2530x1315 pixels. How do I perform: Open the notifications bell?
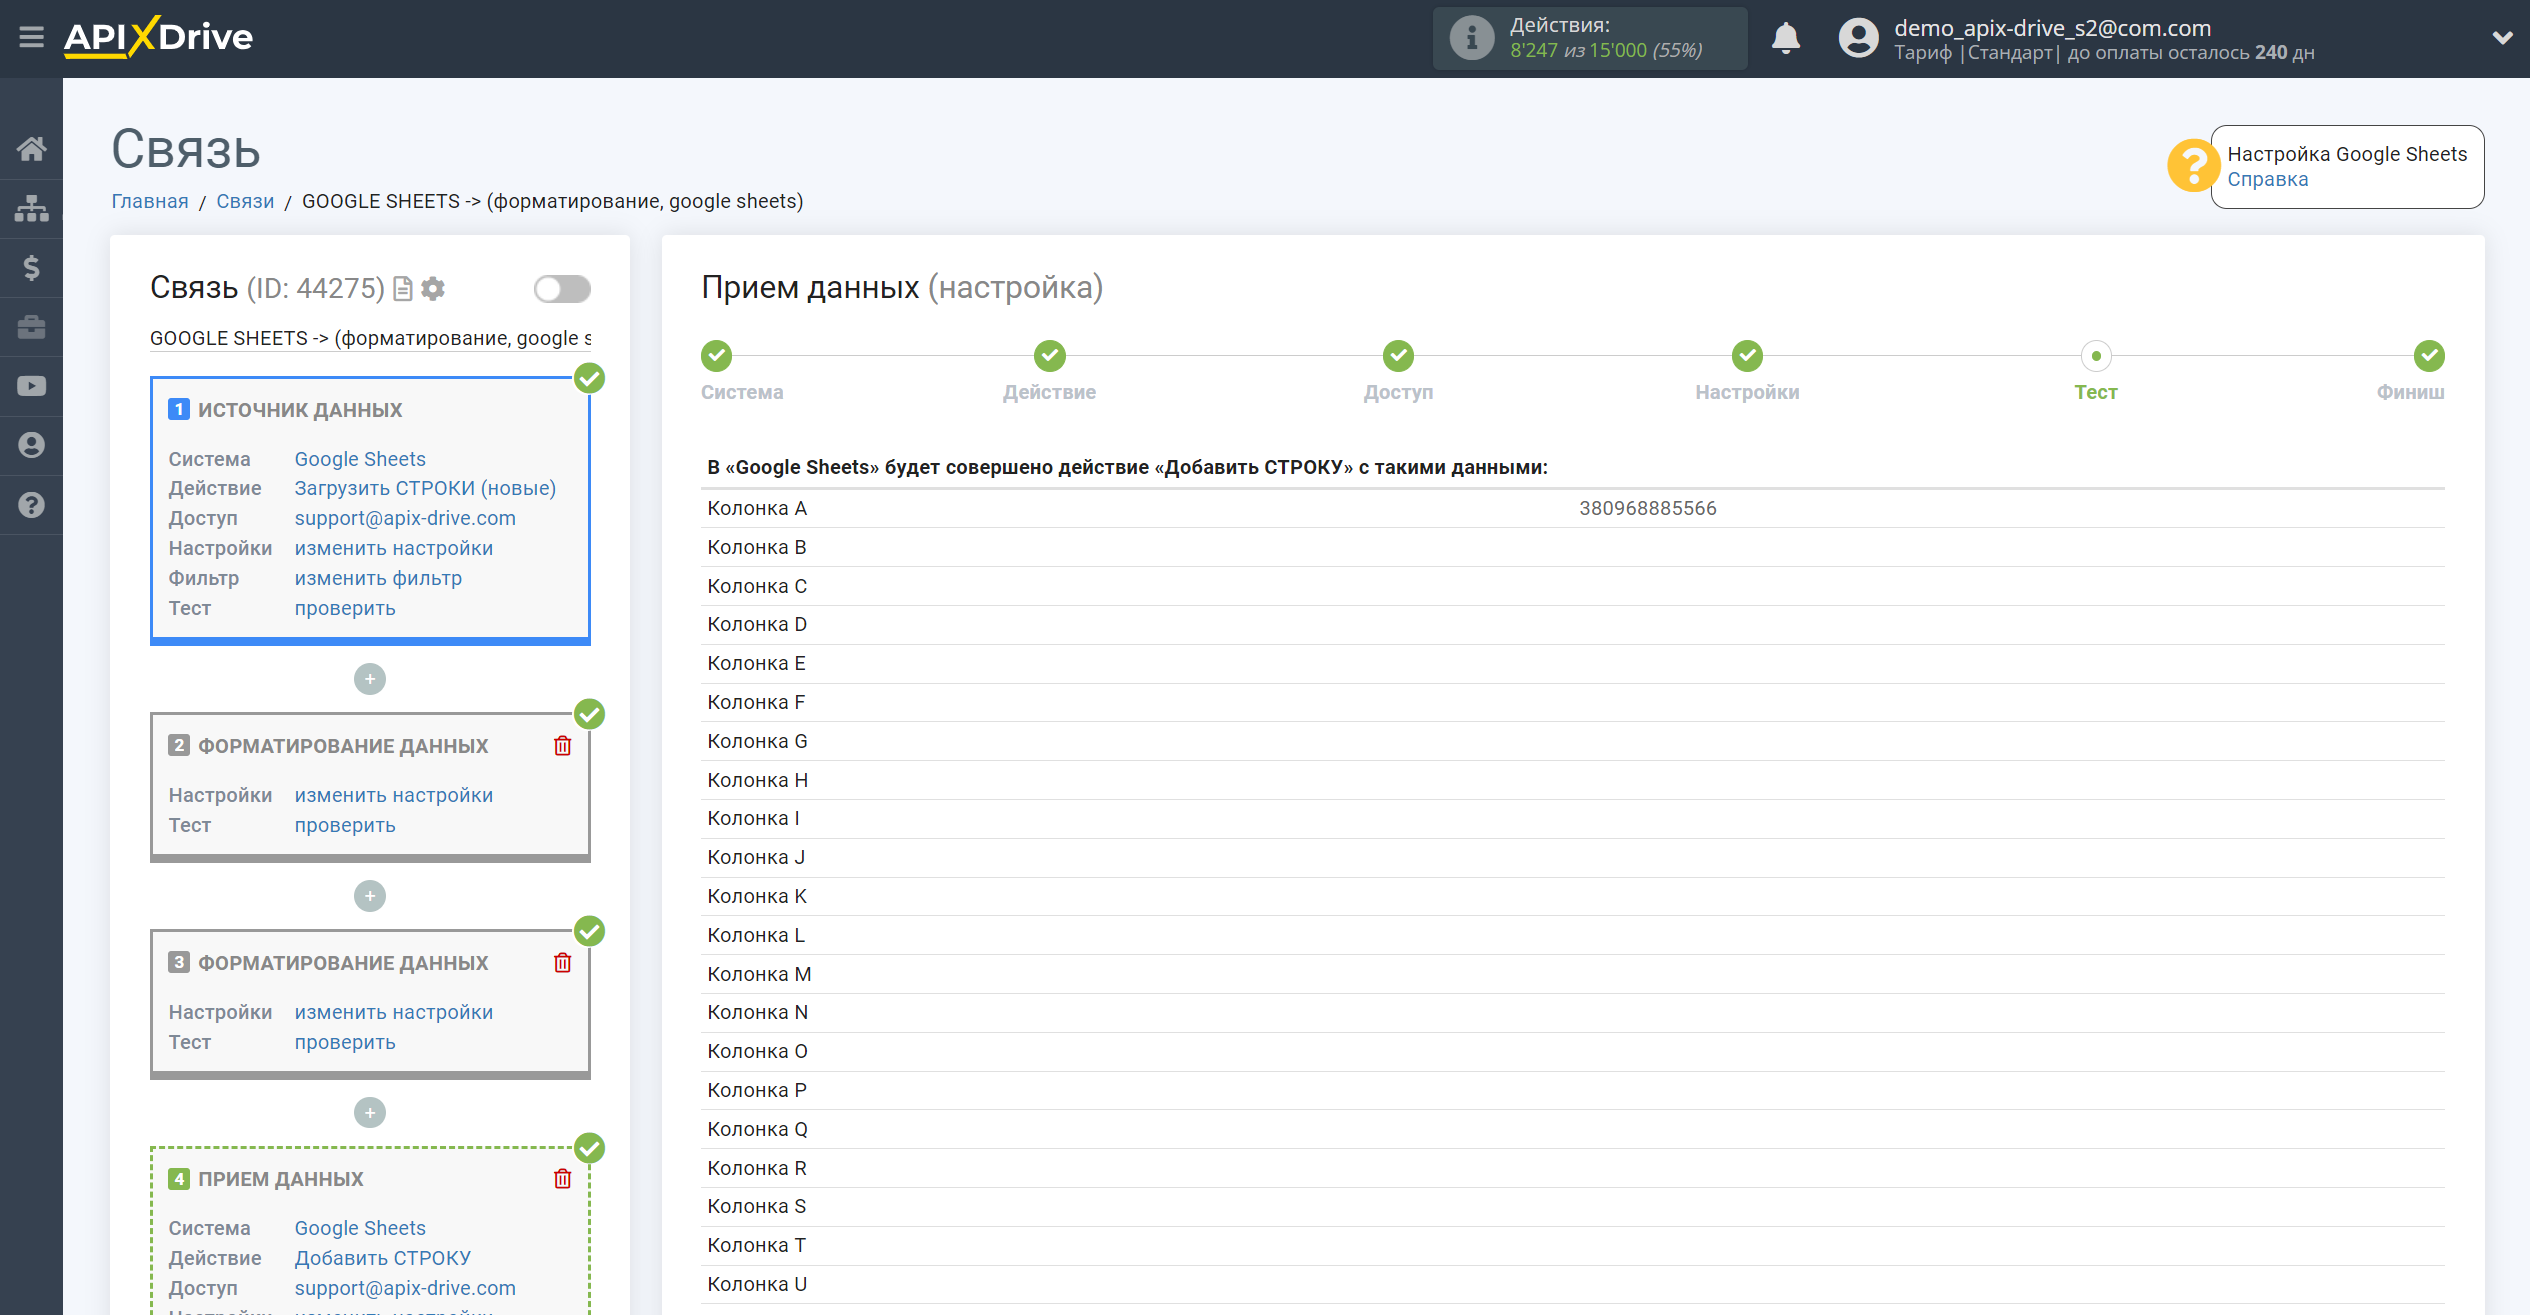click(1785, 38)
